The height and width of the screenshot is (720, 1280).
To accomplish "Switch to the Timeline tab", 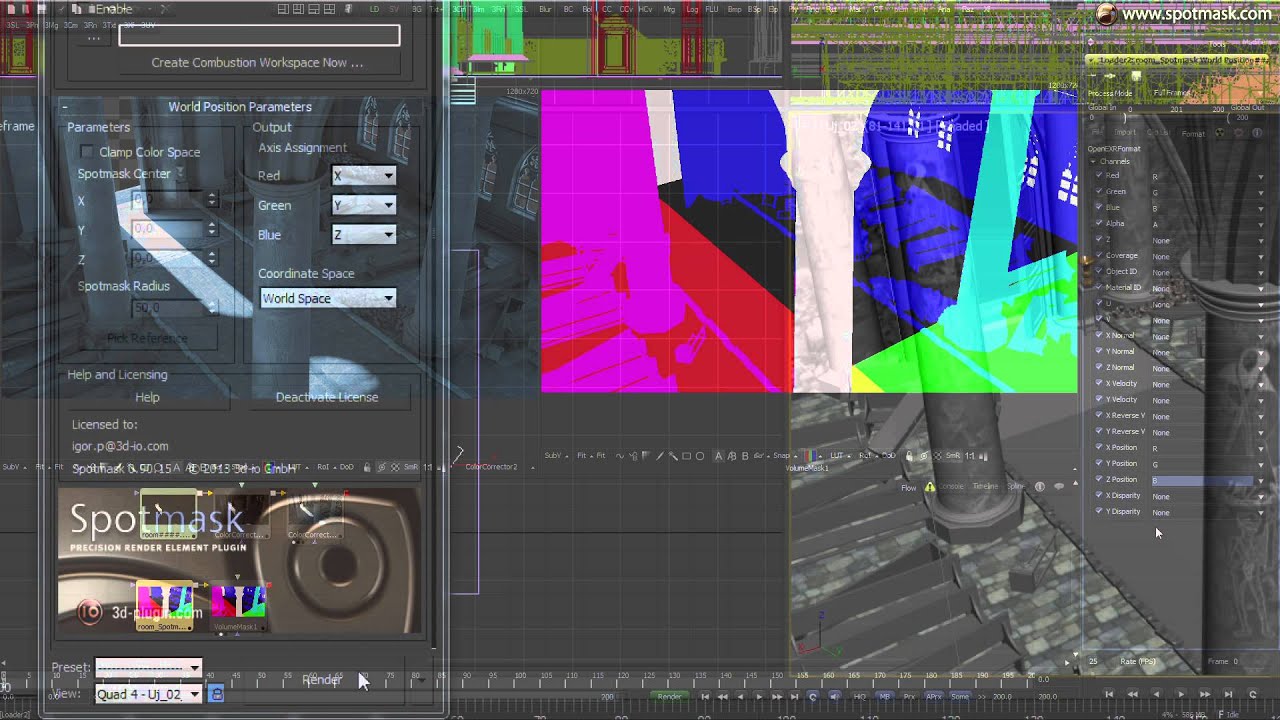I will (986, 487).
